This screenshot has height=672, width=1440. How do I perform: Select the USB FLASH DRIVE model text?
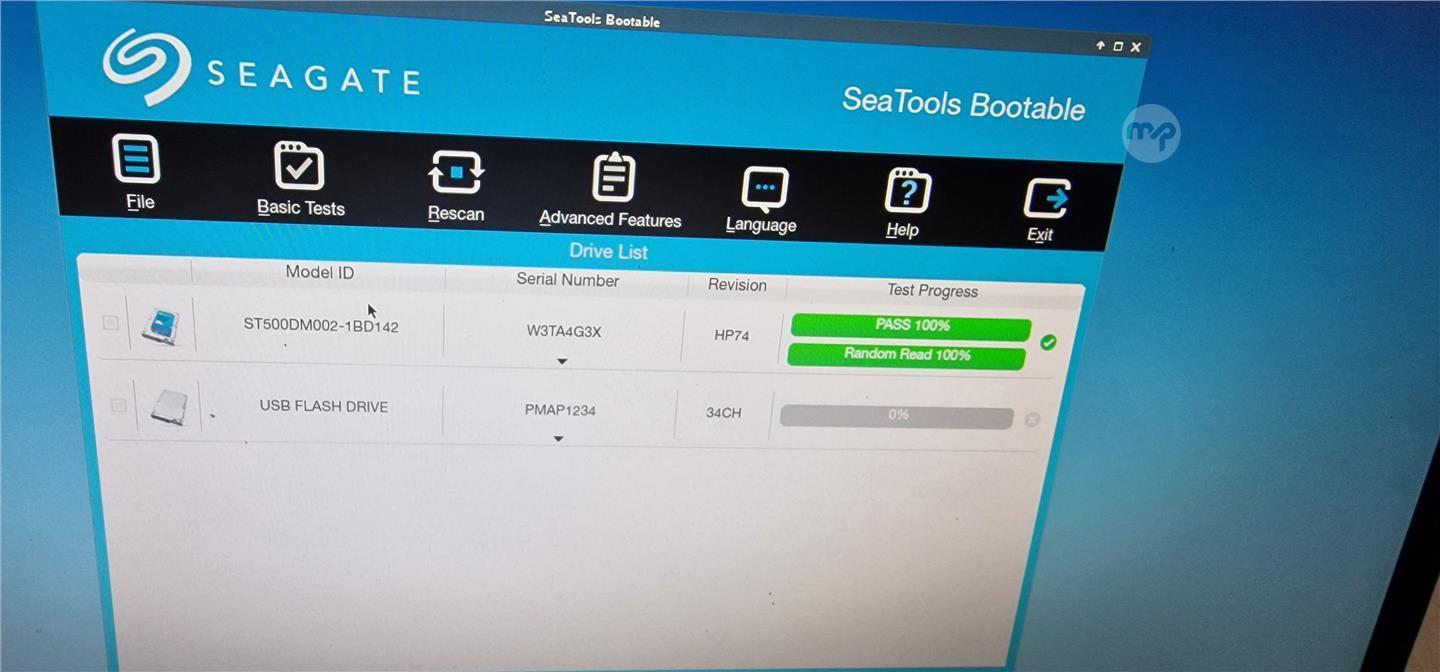coord(324,406)
